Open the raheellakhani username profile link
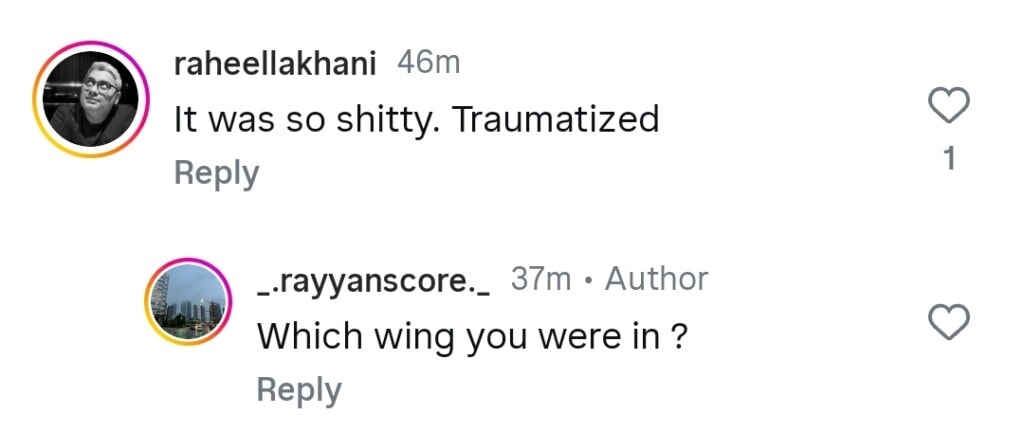1024x432 pixels. pyautogui.click(x=275, y=64)
